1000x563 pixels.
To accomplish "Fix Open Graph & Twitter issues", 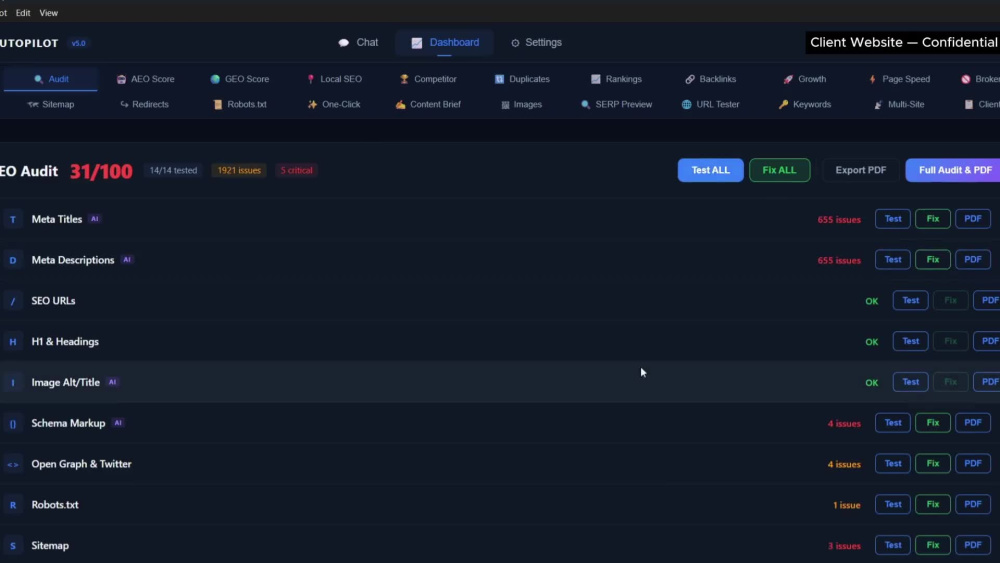I will click(x=932, y=464).
